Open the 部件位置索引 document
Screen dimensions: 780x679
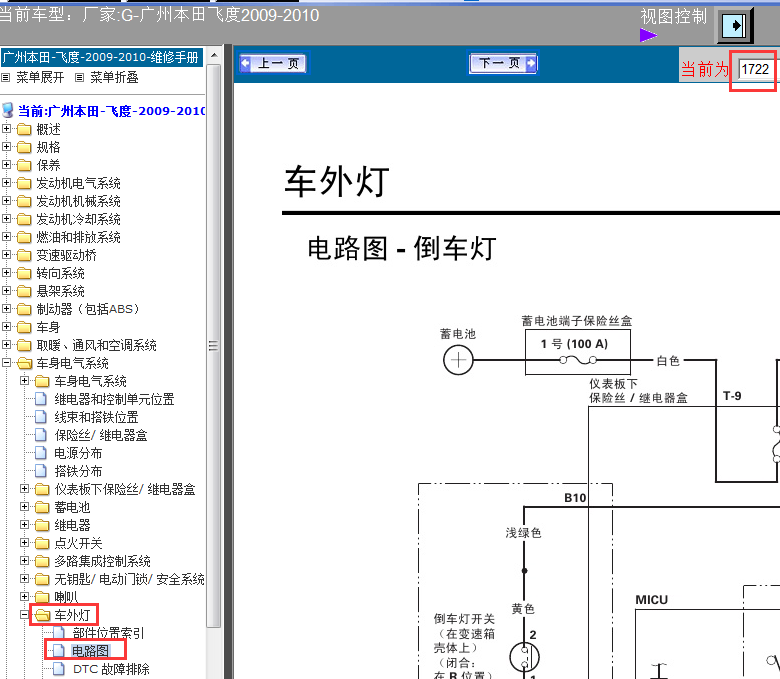pyautogui.click(x=108, y=633)
